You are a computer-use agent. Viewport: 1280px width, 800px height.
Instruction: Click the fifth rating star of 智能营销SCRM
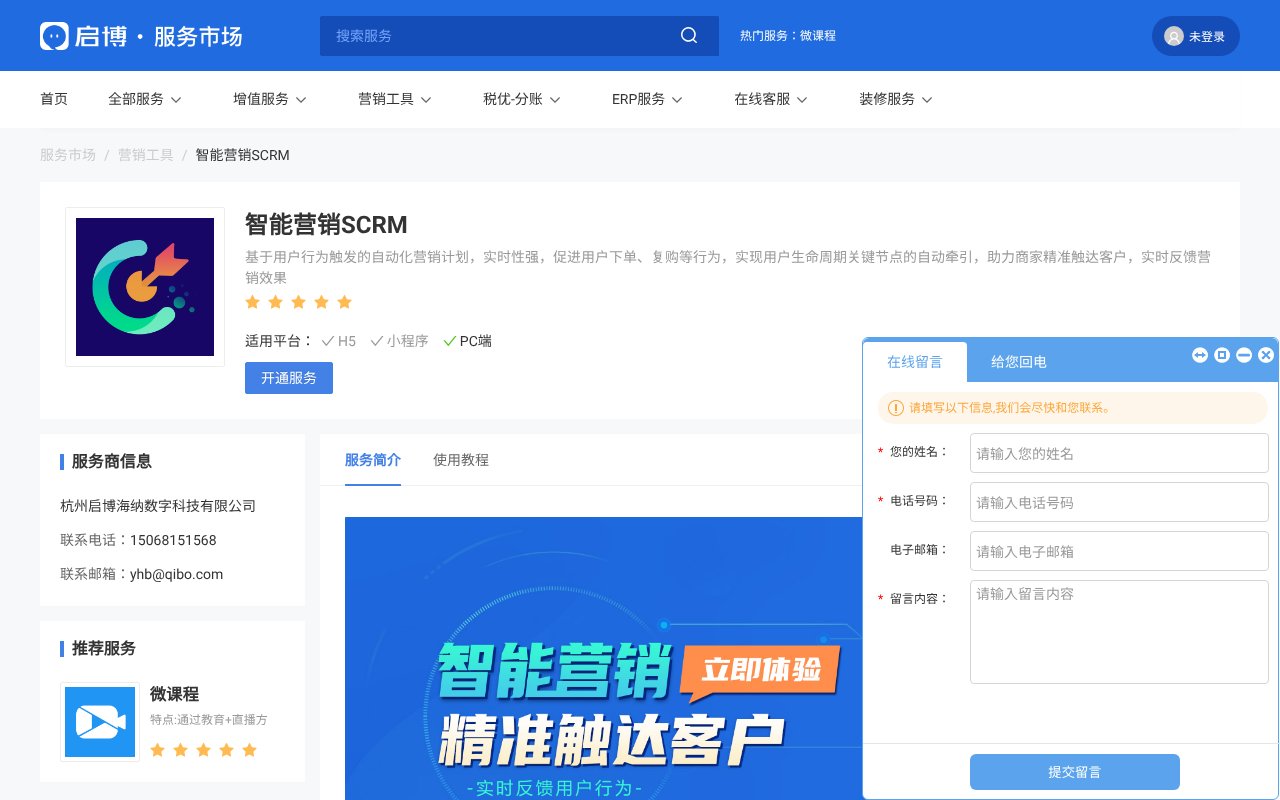[344, 301]
